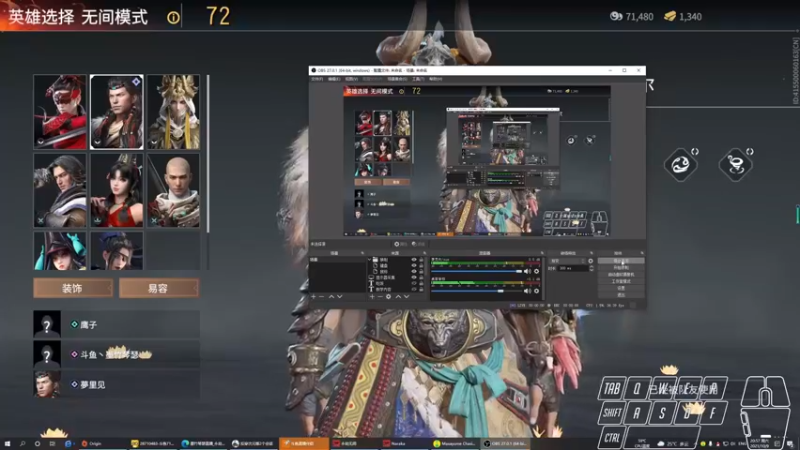Remove scene with minus icon
Screen dimensions: 800x450
click(321, 296)
